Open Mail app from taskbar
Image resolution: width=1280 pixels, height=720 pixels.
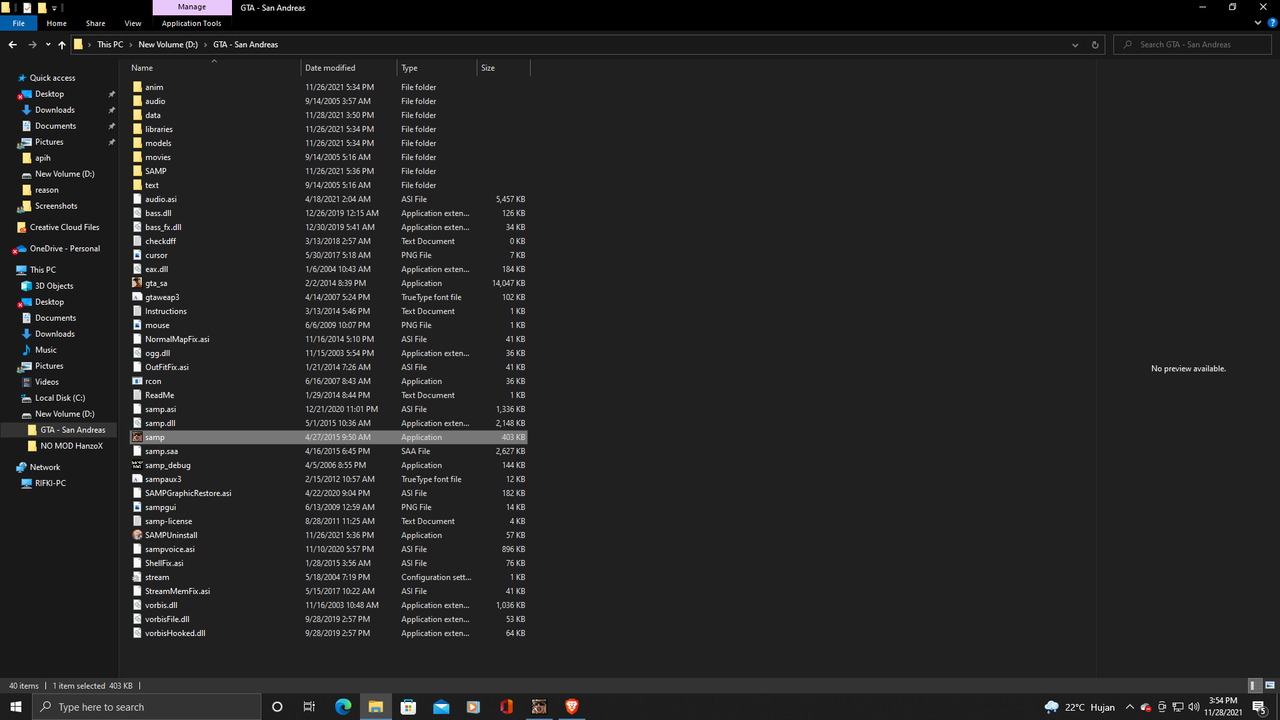pyautogui.click(x=441, y=707)
